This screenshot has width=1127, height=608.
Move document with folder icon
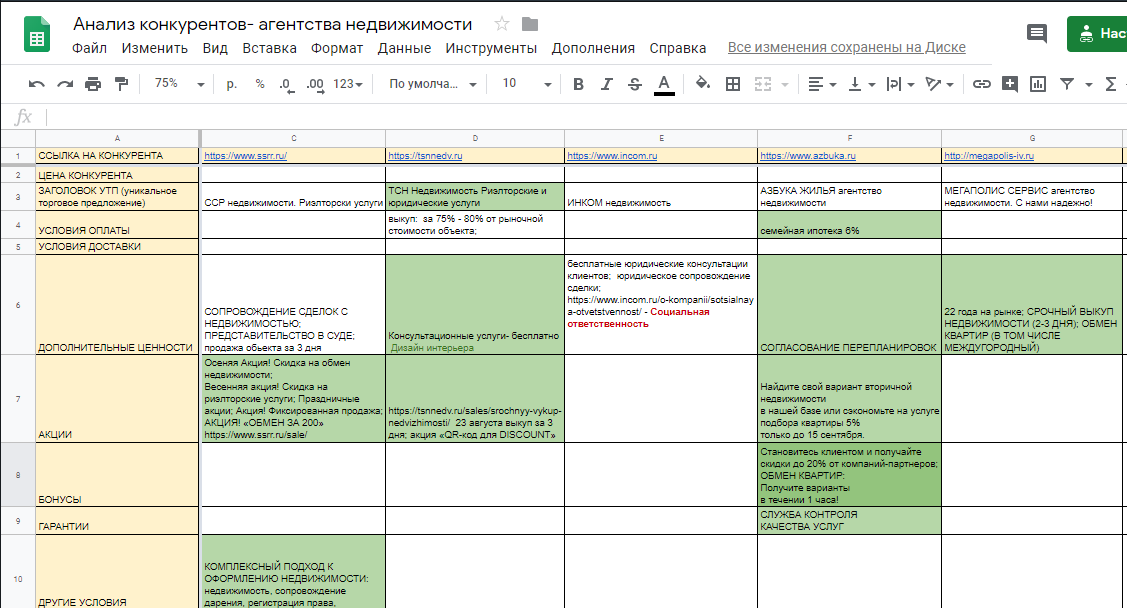pyautogui.click(x=530, y=24)
